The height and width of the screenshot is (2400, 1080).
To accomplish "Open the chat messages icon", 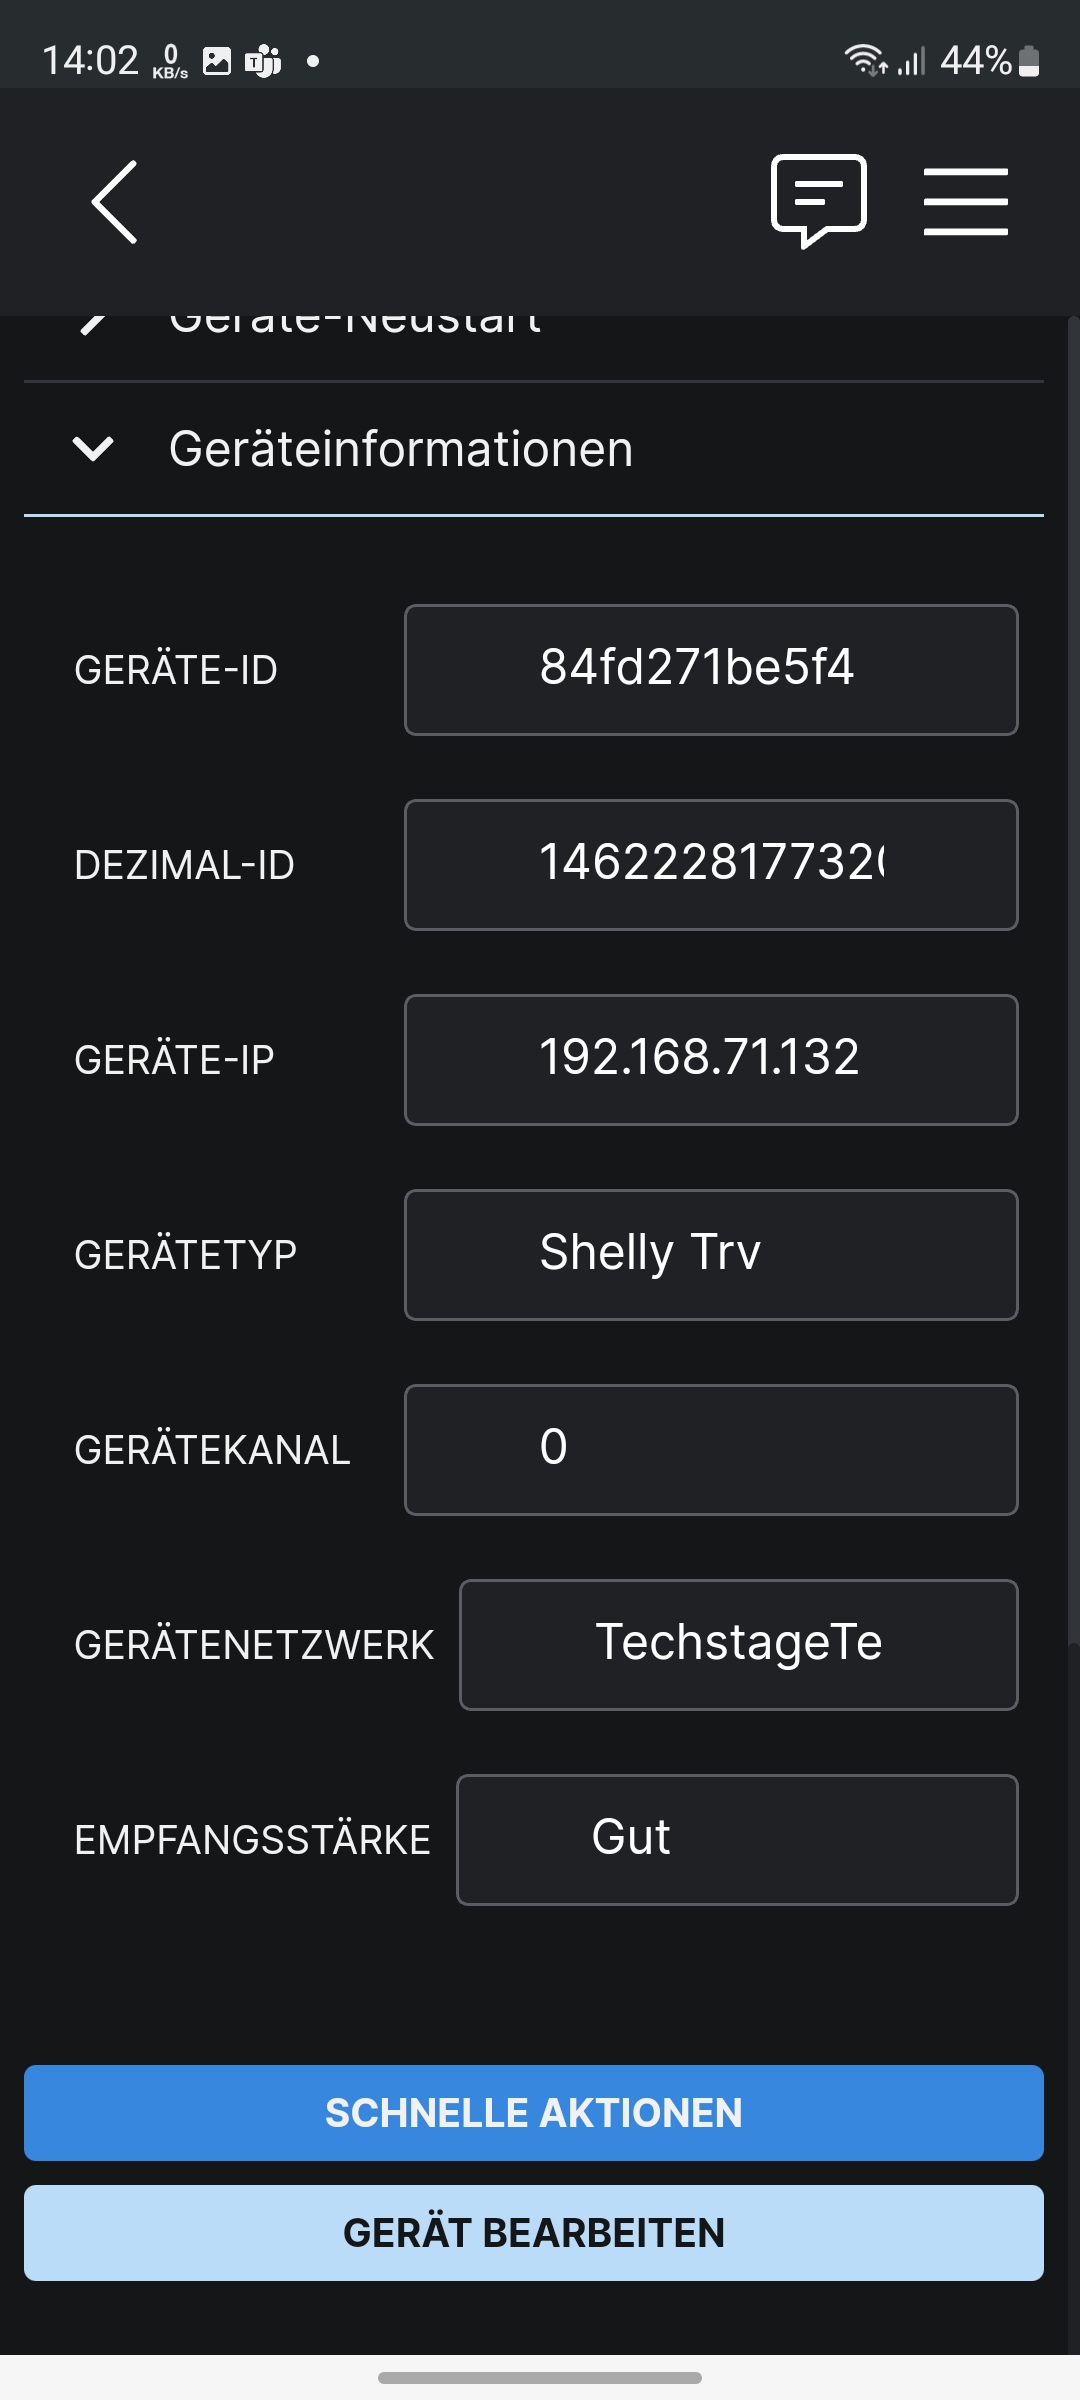I will [x=818, y=200].
